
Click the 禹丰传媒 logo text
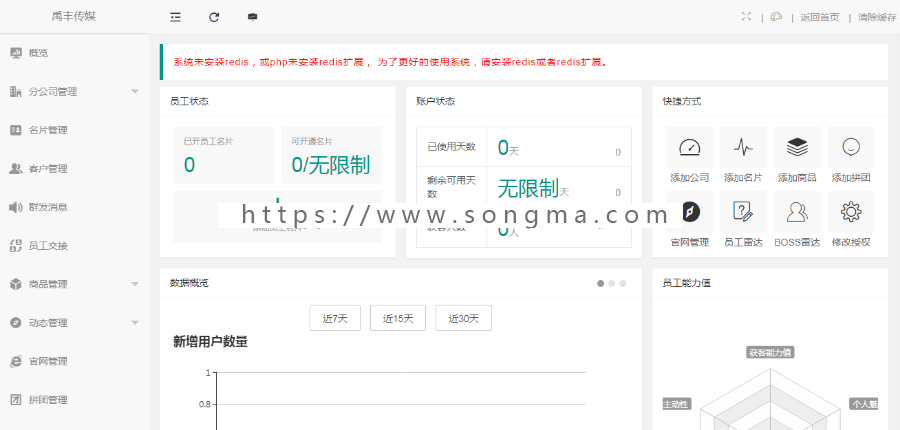[x=74, y=16]
